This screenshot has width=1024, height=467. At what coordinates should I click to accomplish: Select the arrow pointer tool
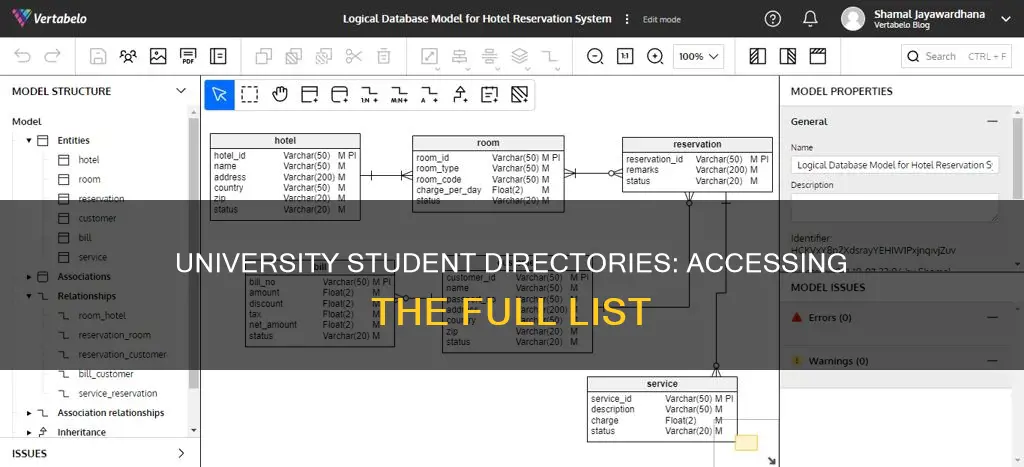click(x=219, y=95)
